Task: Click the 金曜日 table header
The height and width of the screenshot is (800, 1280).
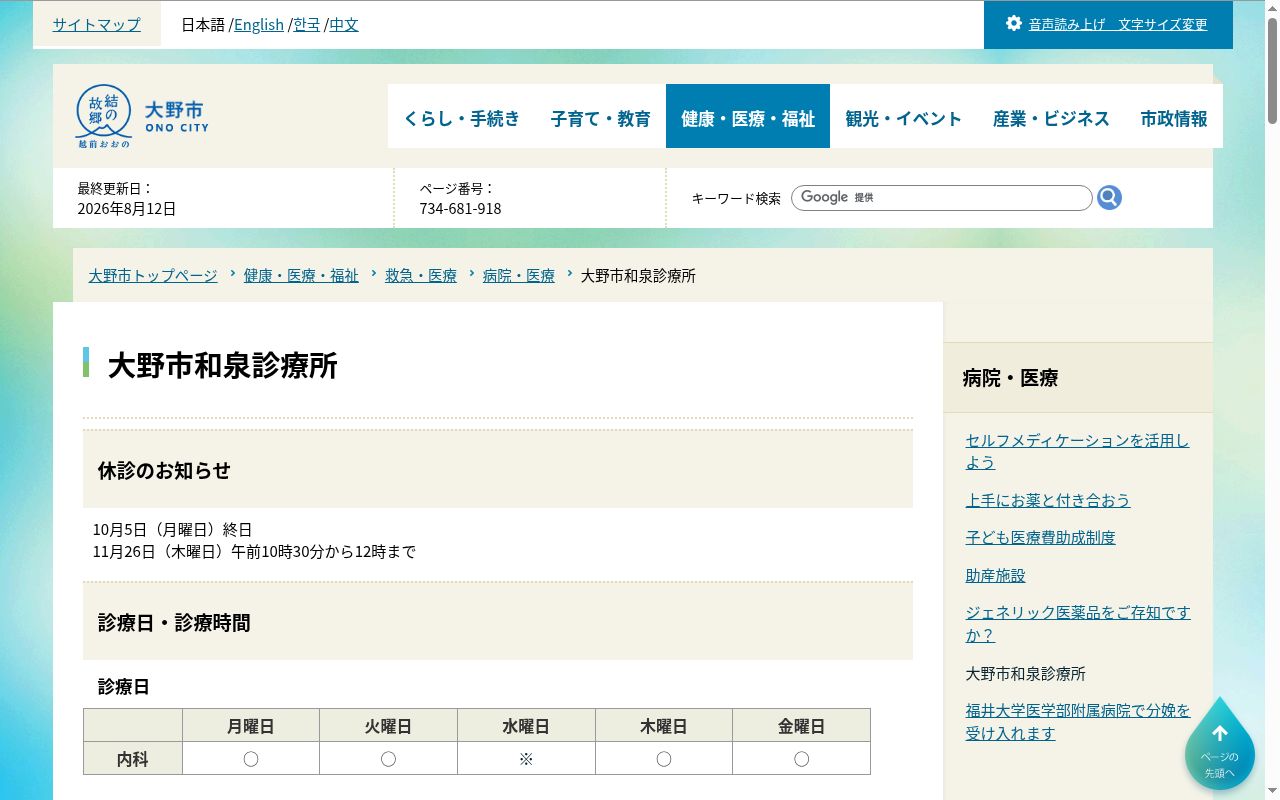Action: click(801, 726)
